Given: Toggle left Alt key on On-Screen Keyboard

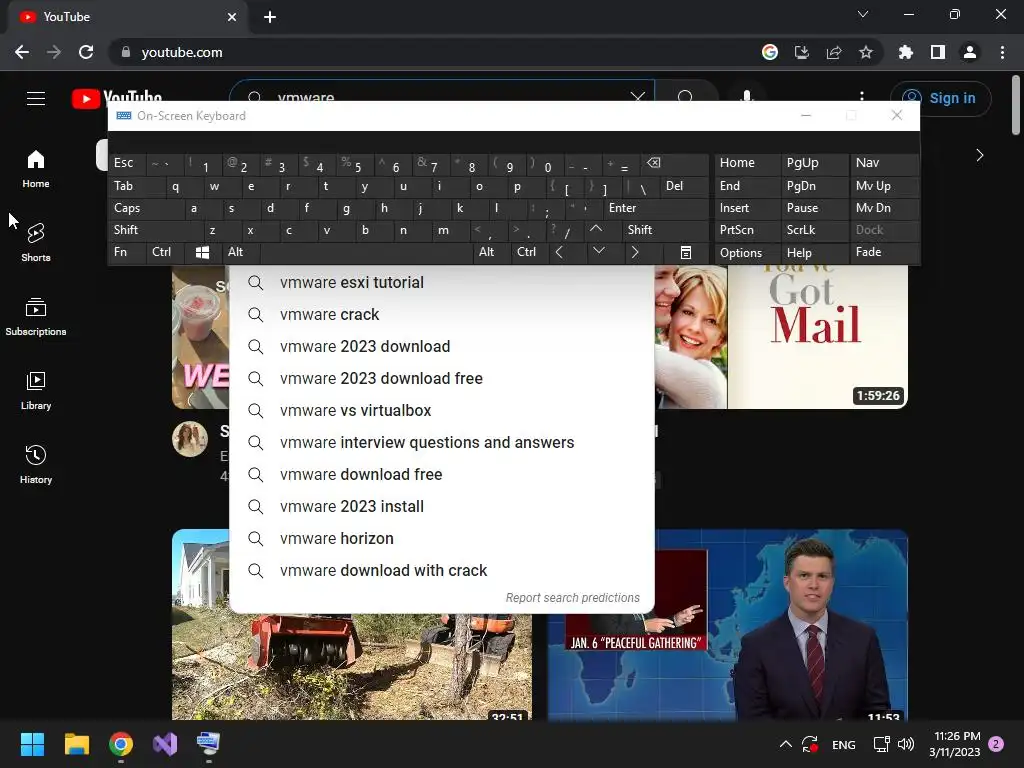Looking at the screenshot, I should pos(241,252).
